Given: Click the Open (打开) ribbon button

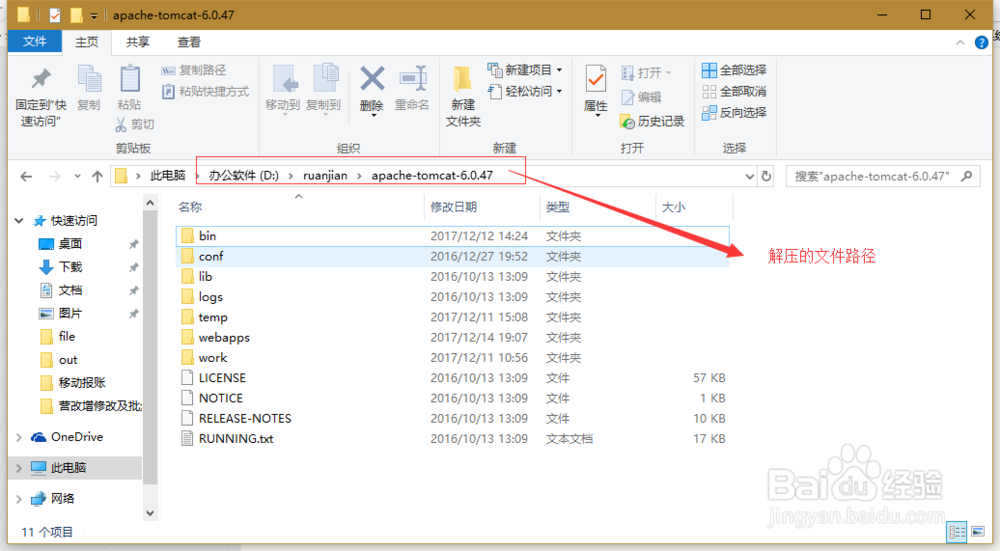Looking at the screenshot, I should tap(646, 73).
